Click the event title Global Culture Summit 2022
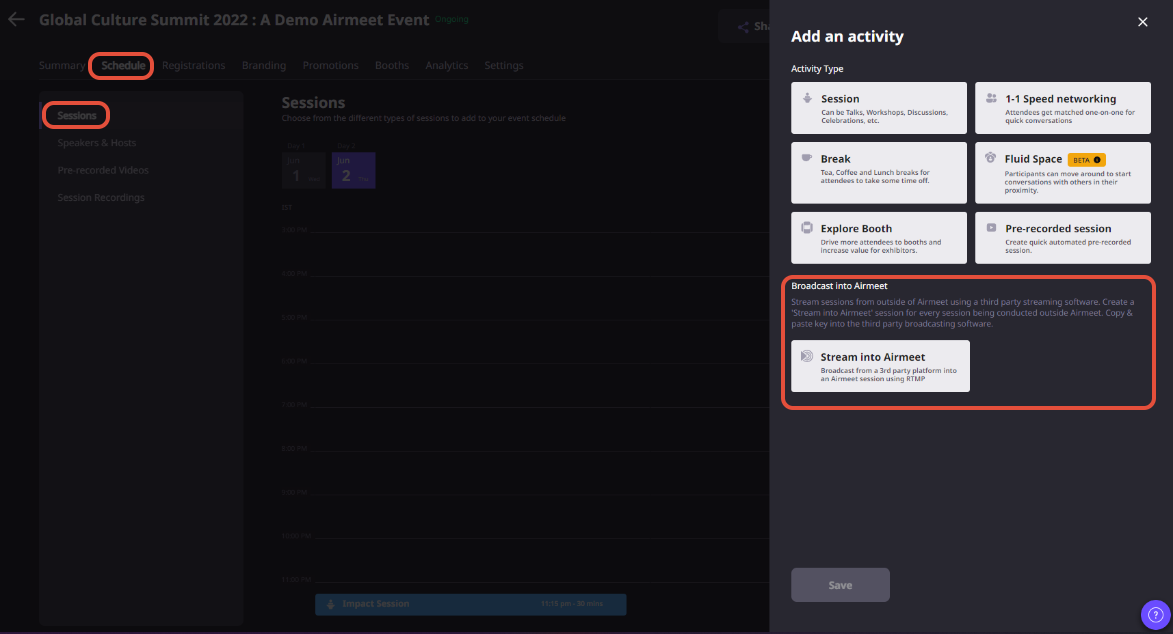 (234, 19)
